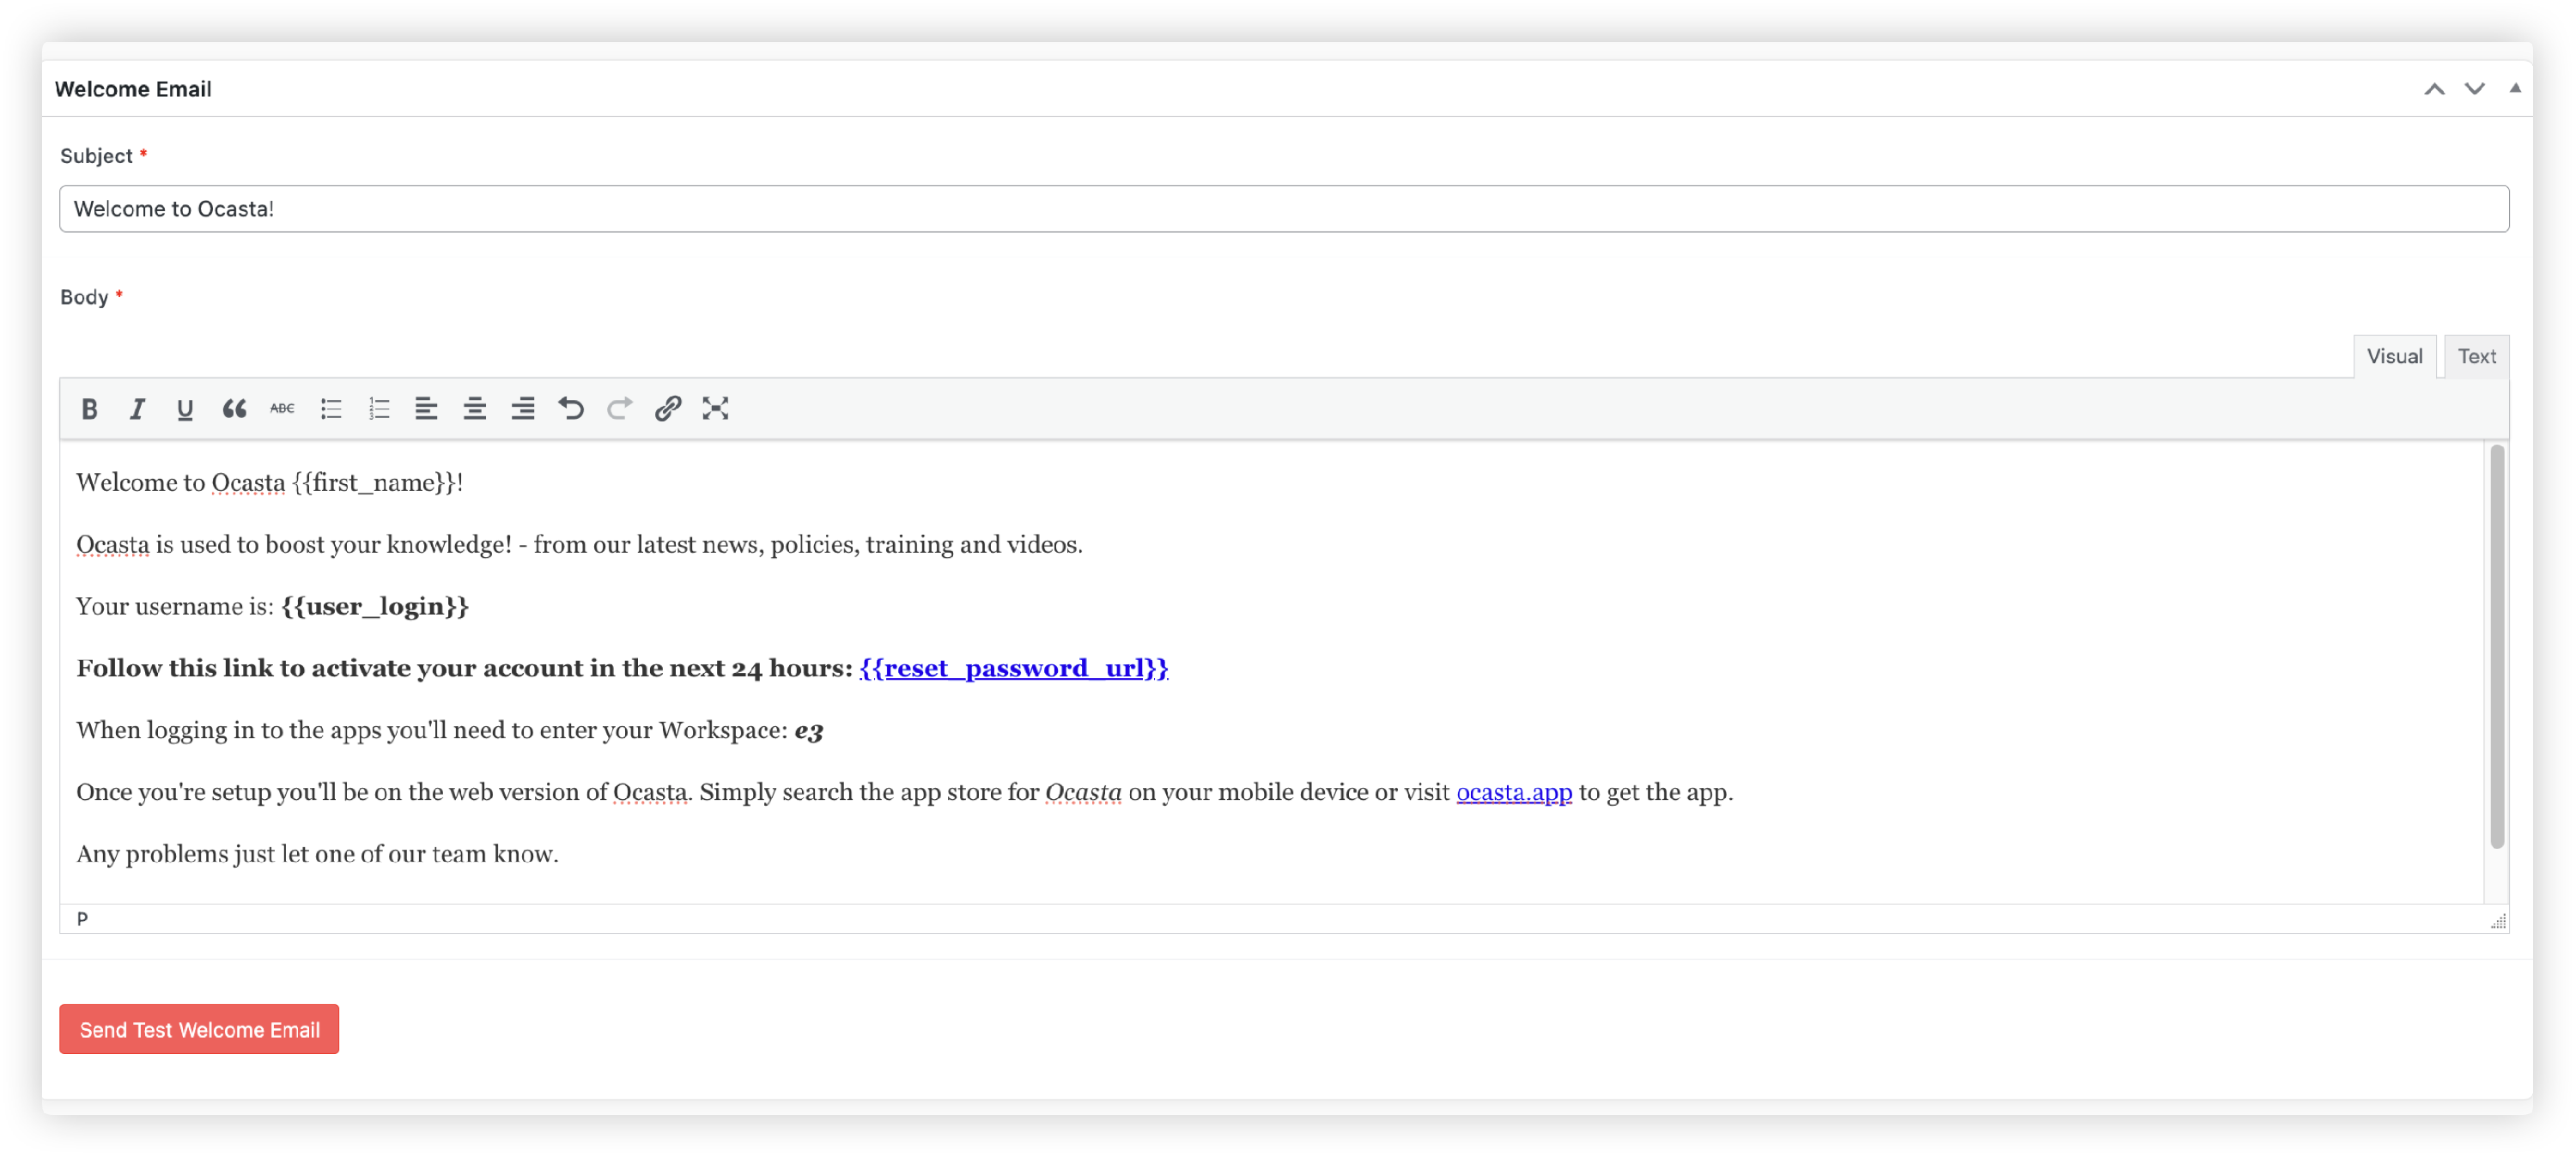Align text left
Viewport: 2576px width, 1157px height.
427,408
